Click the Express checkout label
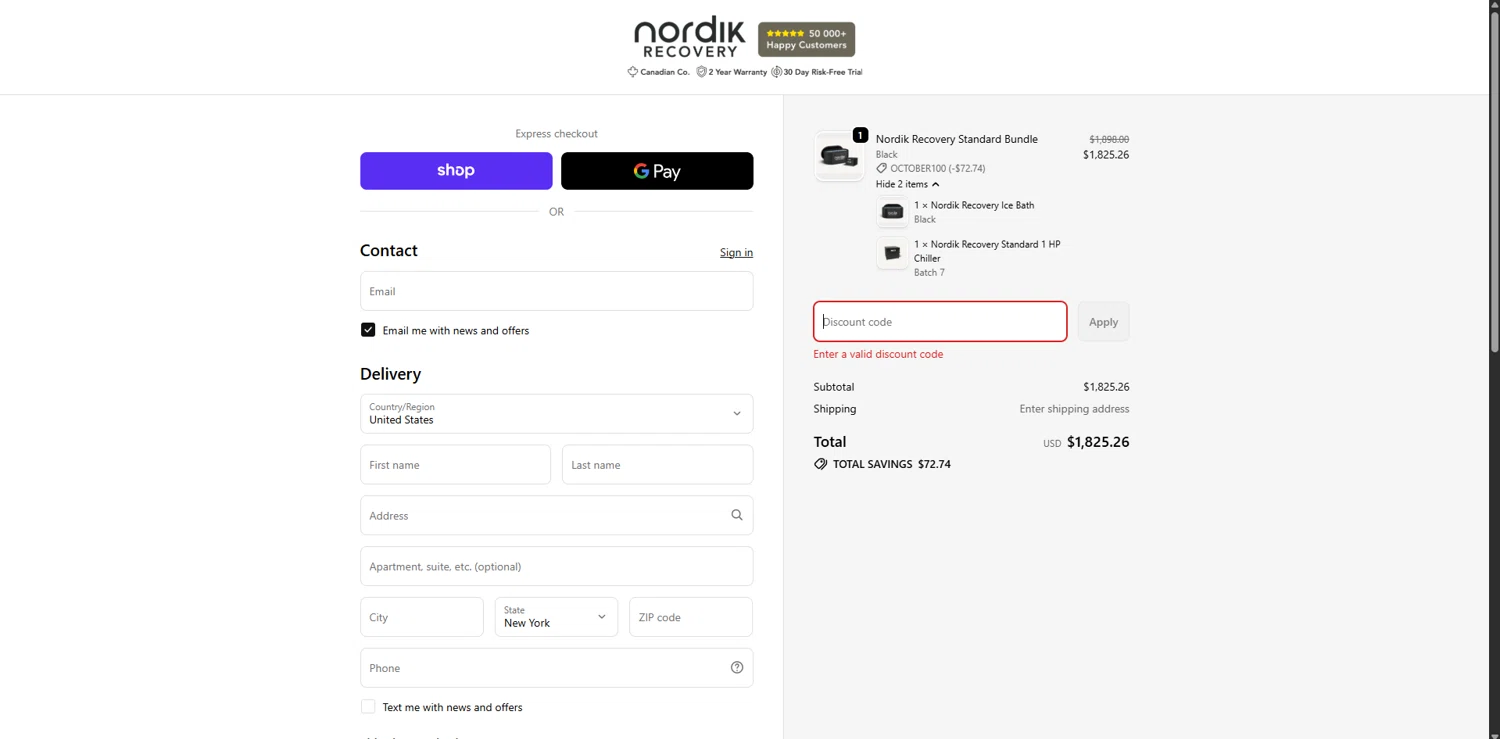The image size is (1500, 739). click(556, 133)
